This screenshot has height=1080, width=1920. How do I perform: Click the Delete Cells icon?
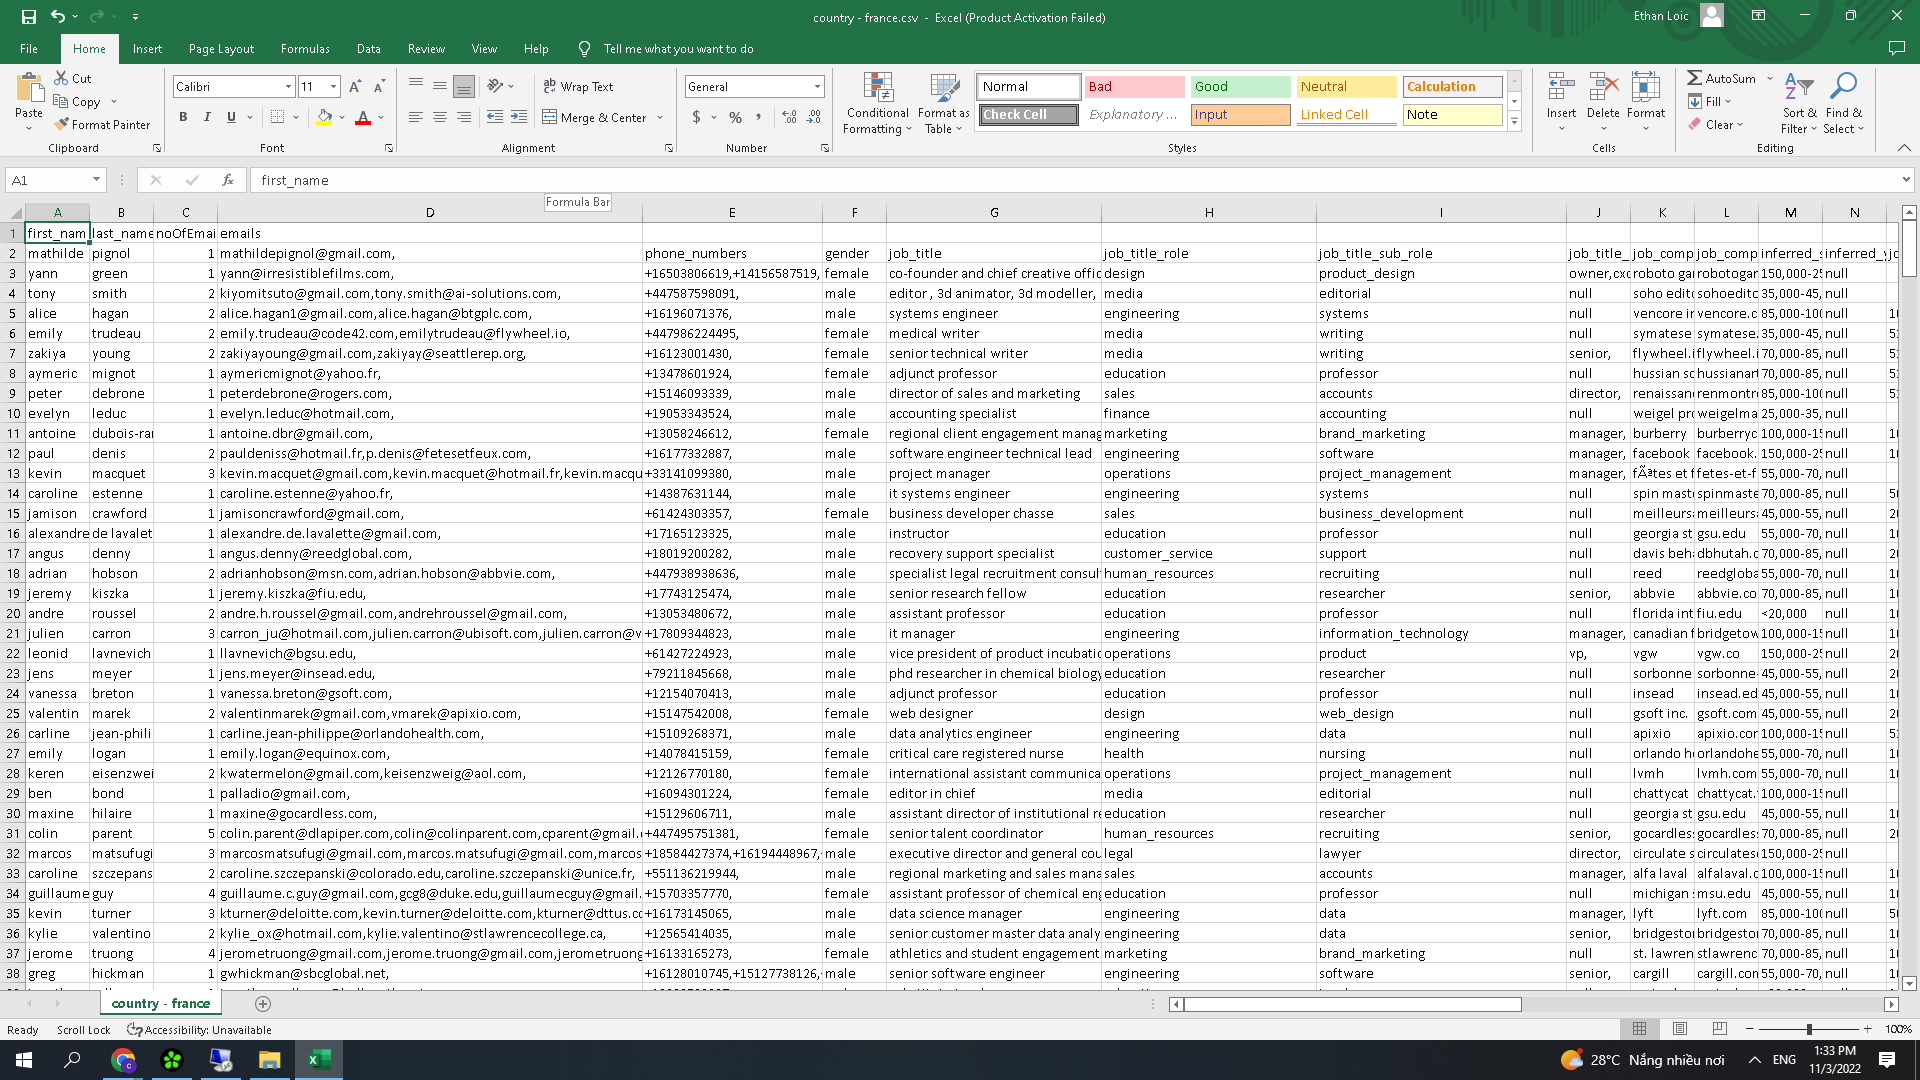tap(1603, 88)
